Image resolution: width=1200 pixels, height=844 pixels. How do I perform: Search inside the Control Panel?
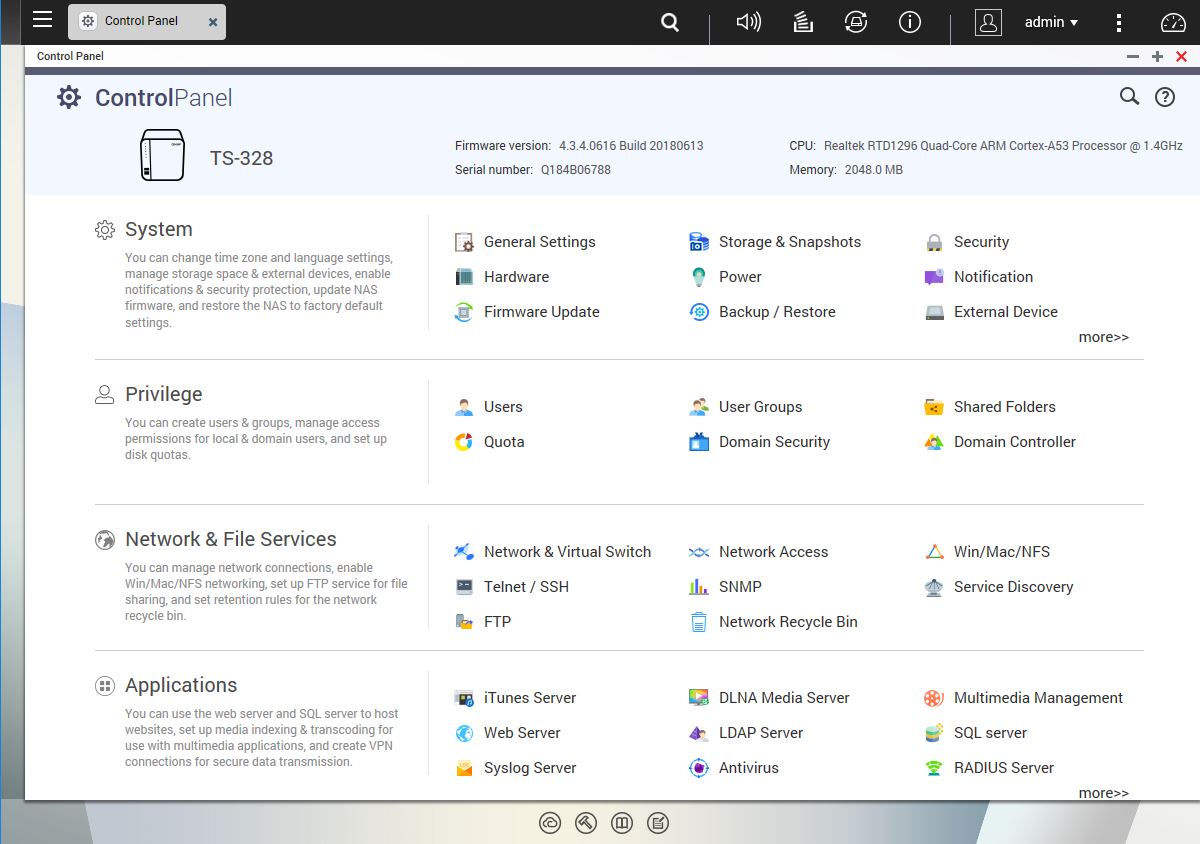tap(1129, 96)
